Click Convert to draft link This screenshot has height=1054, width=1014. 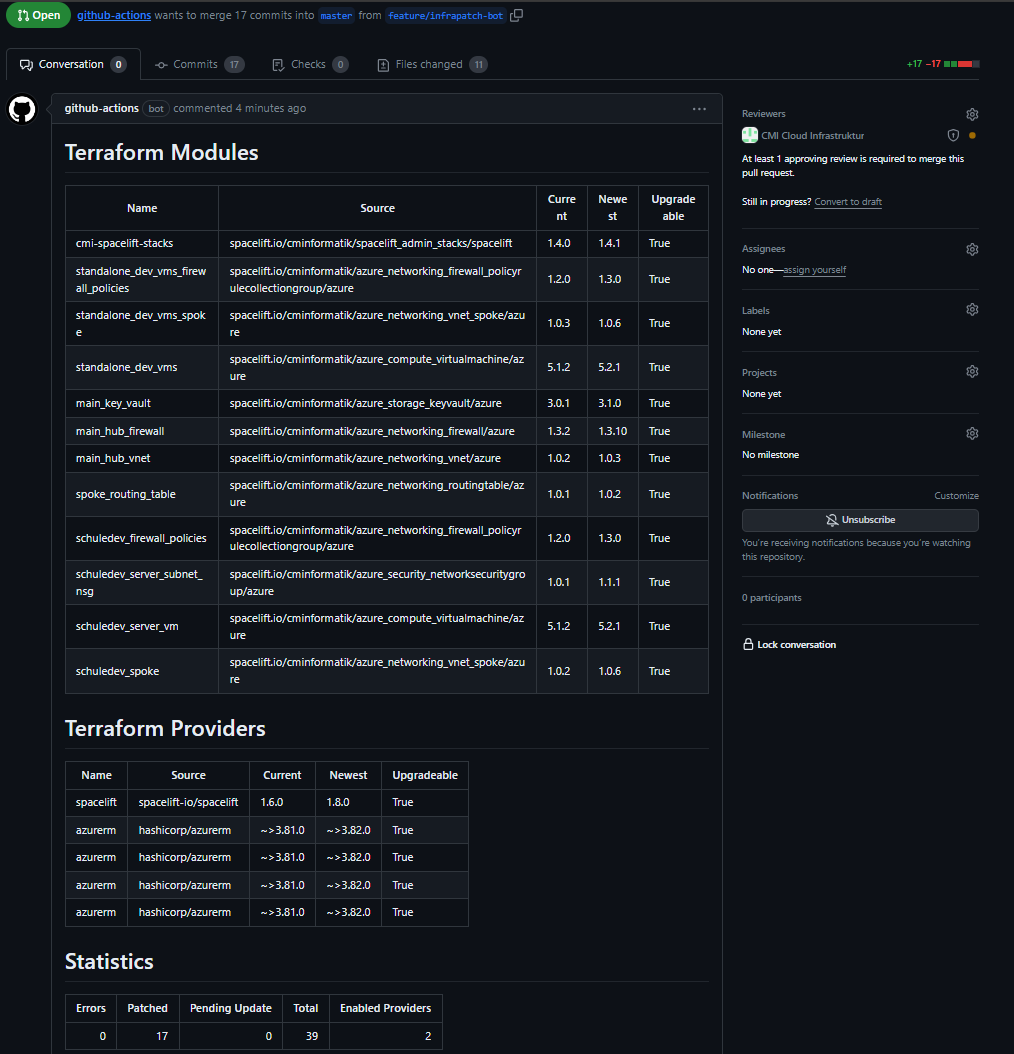coord(848,202)
